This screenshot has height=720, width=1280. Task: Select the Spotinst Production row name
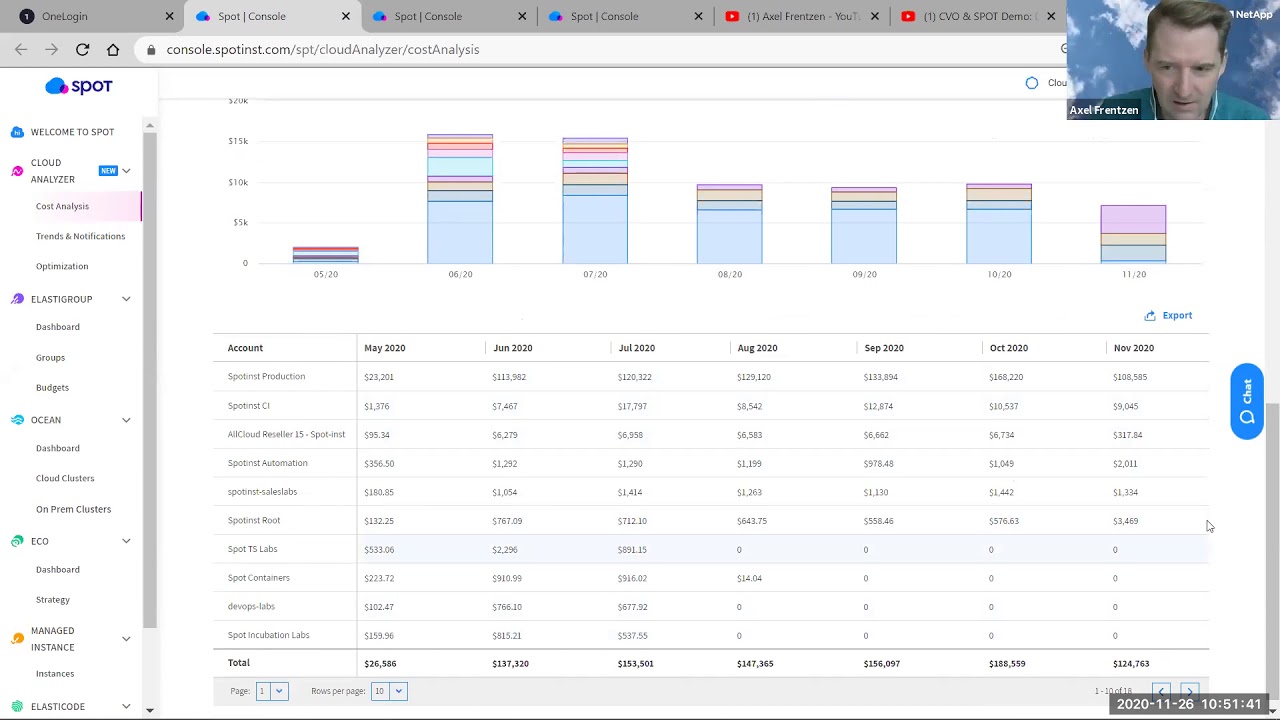pos(266,377)
